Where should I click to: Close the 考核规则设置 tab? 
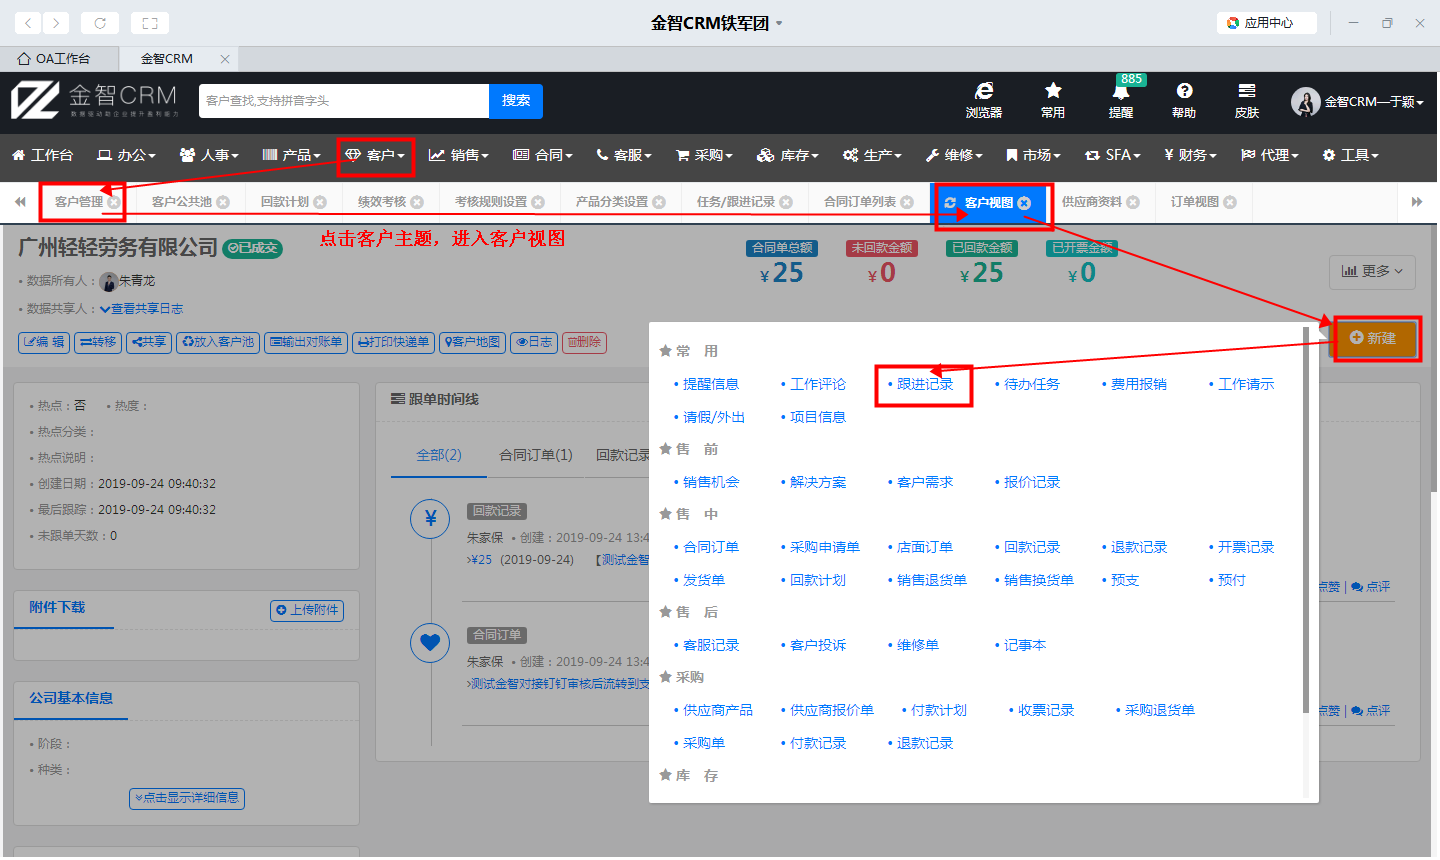[538, 202]
